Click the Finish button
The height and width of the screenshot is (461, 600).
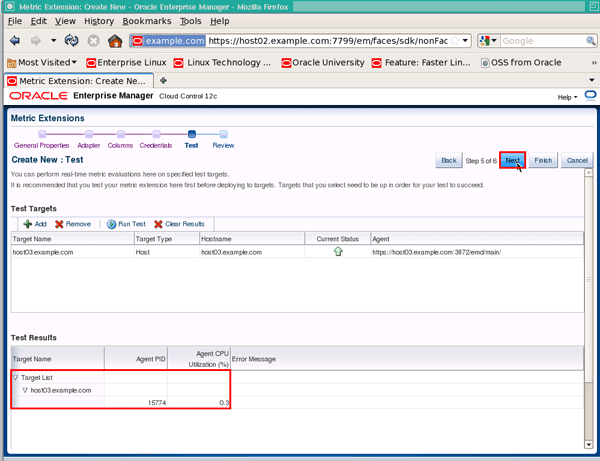(543, 160)
